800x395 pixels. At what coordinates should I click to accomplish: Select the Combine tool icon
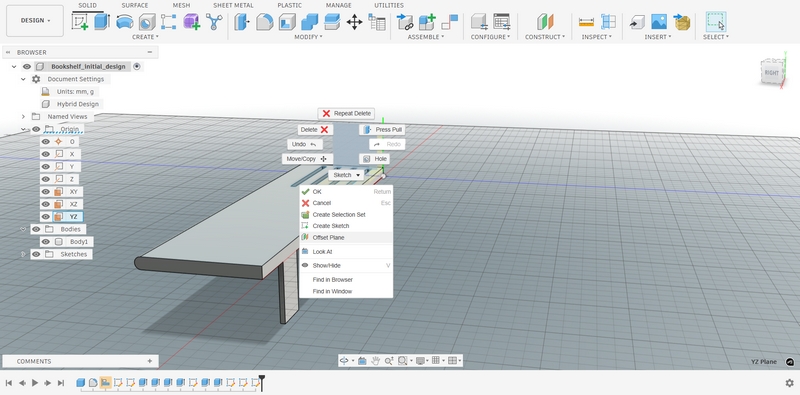click(x=309, y=22)
